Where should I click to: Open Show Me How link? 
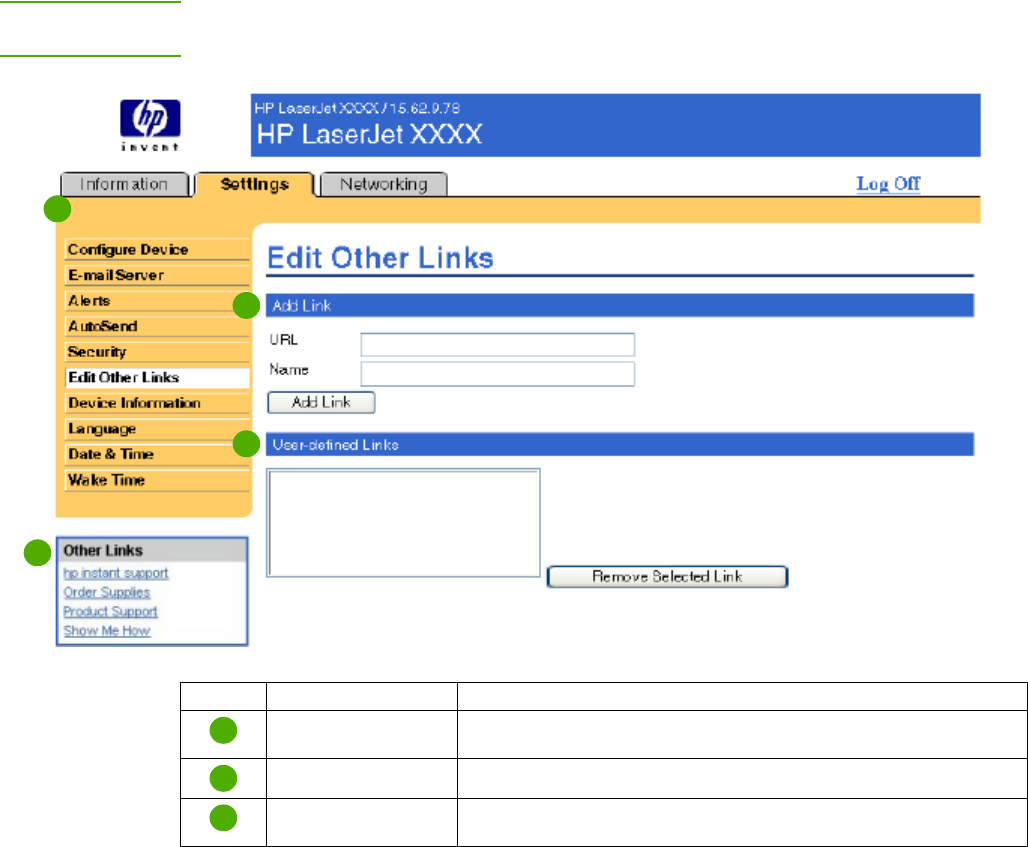(107, 631)
